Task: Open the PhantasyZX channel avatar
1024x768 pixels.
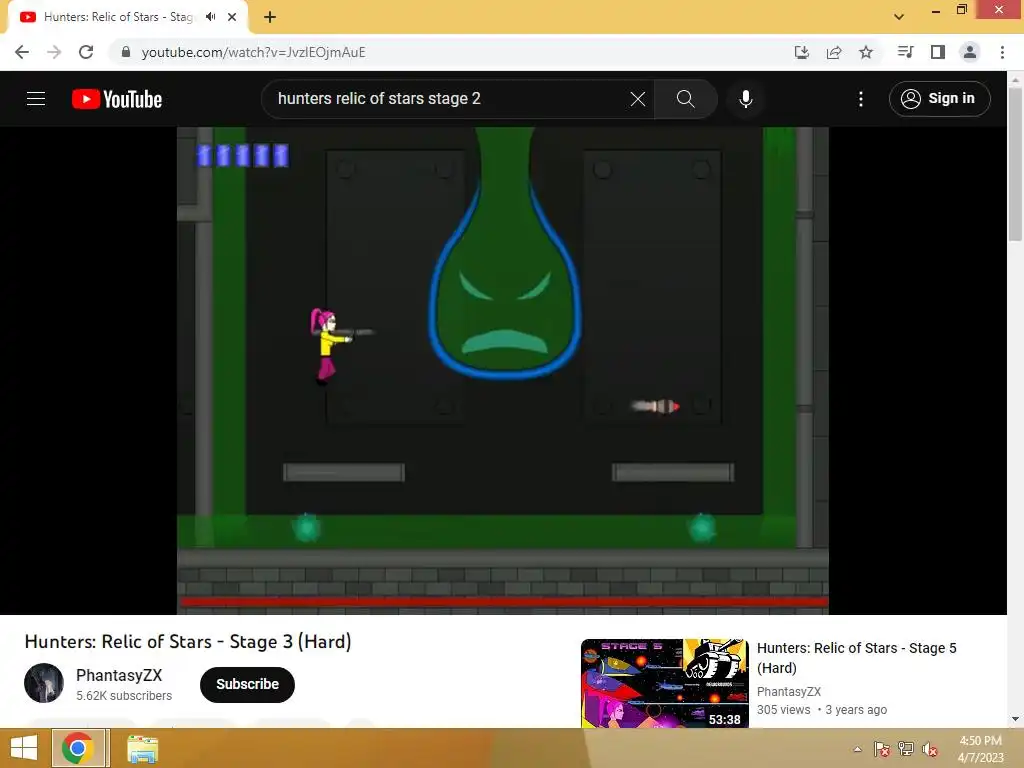Action: pyautogui.click(x=44, y=683)
